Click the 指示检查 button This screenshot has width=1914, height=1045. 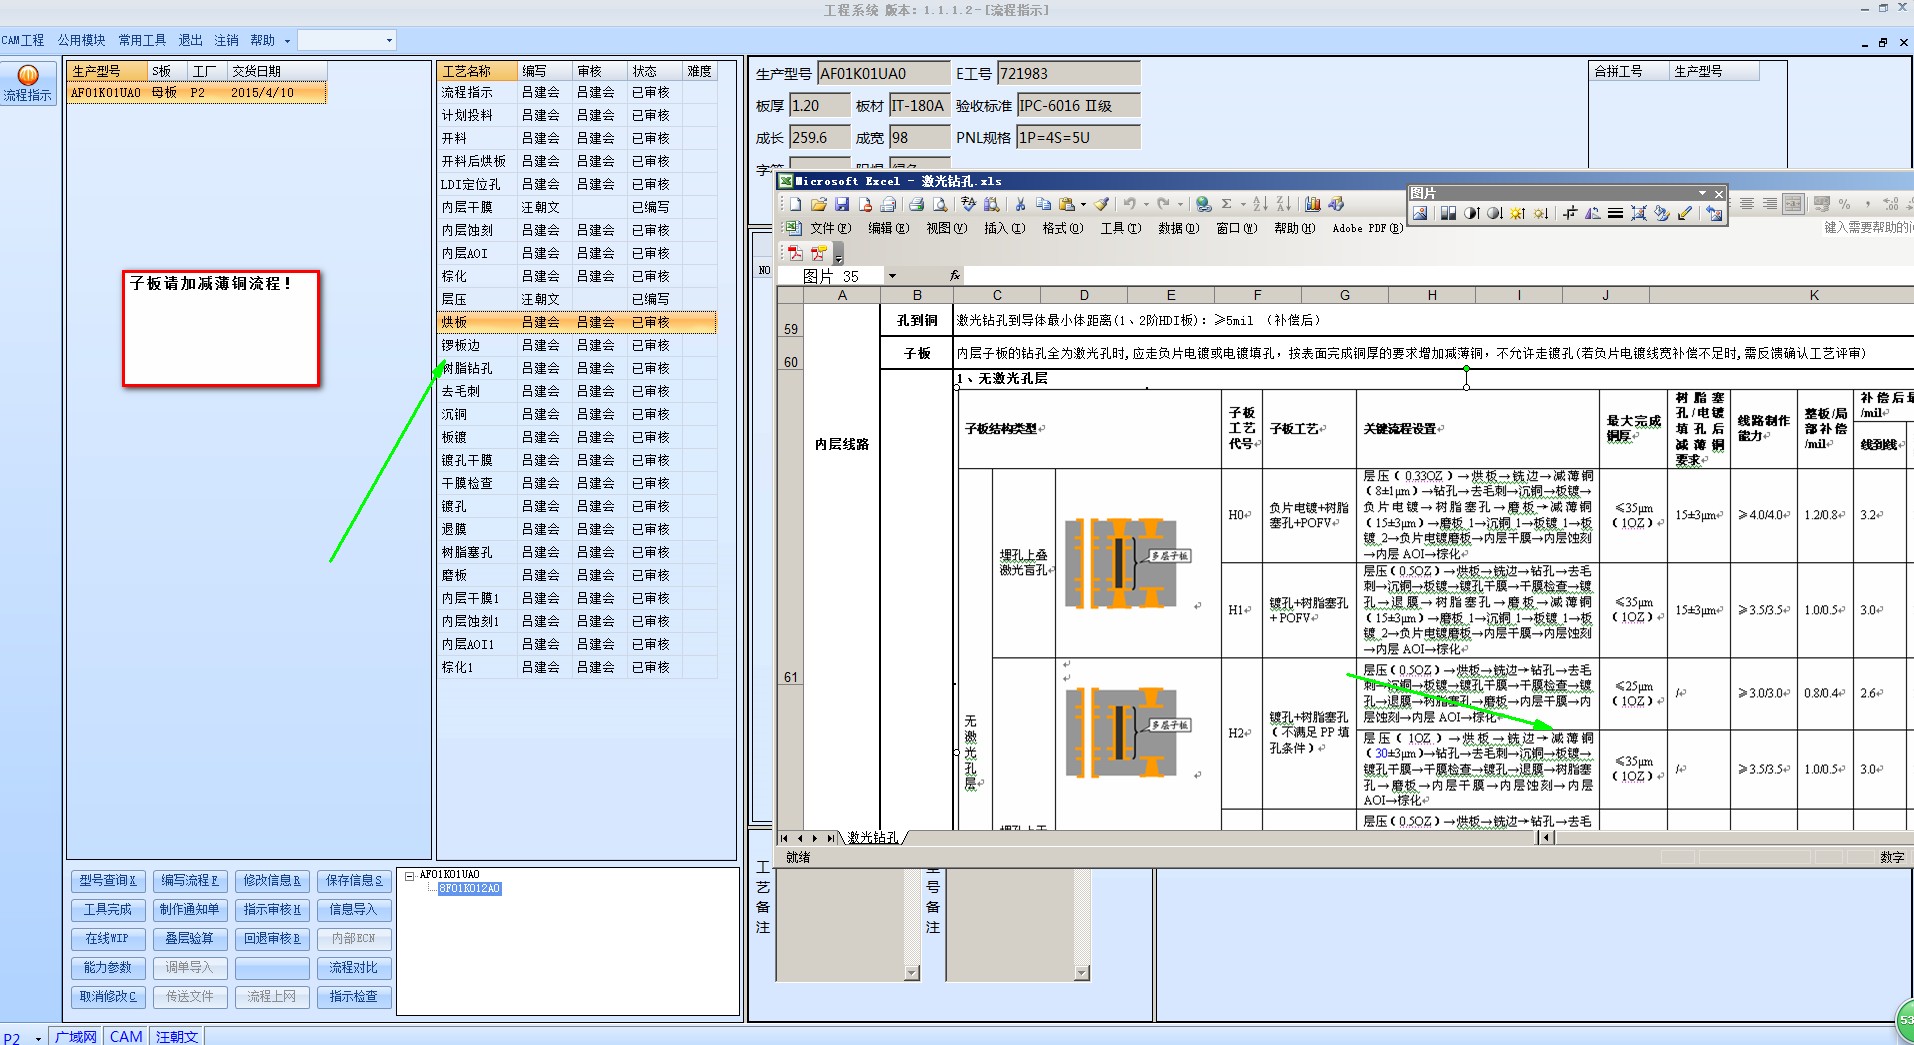tap(354, 997)
